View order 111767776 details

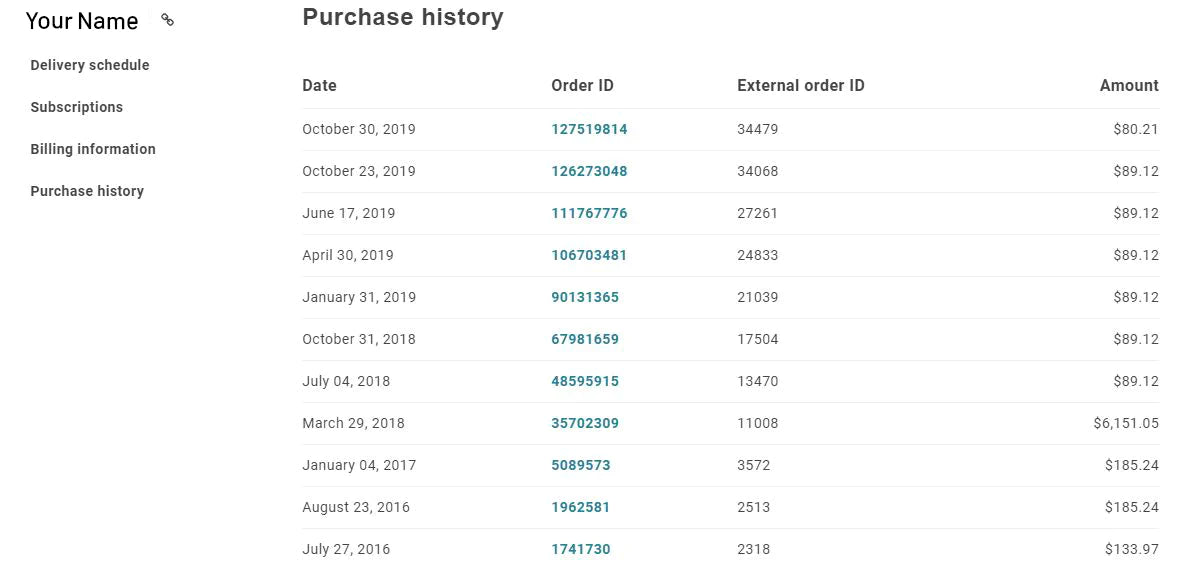pyautogui.click(x=589, y=213)
